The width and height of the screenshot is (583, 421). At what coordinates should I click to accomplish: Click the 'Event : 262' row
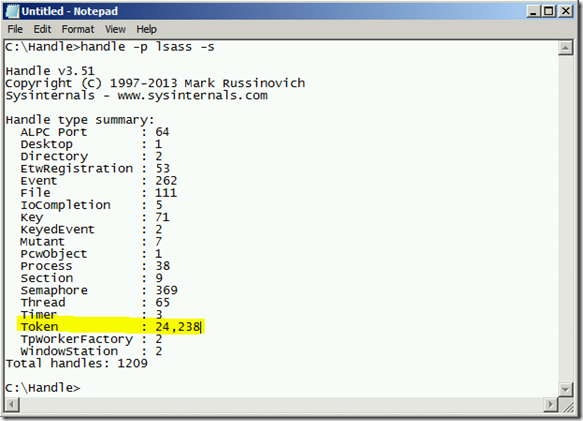[x=99, y=181]
